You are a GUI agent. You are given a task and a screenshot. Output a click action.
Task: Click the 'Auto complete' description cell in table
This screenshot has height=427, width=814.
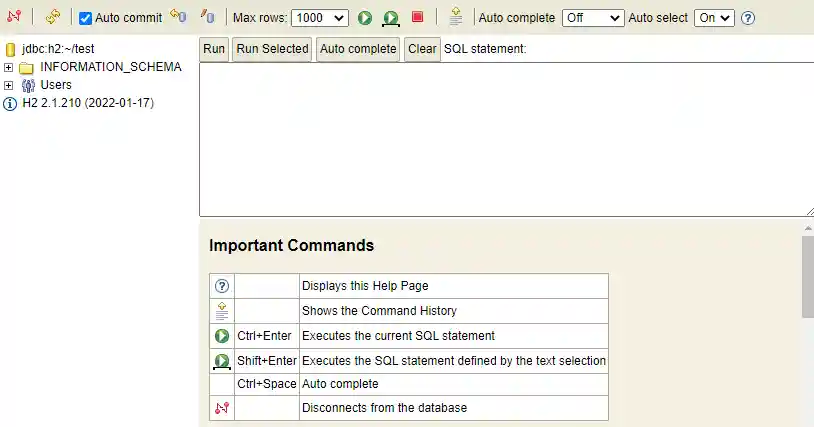[454, 384]
